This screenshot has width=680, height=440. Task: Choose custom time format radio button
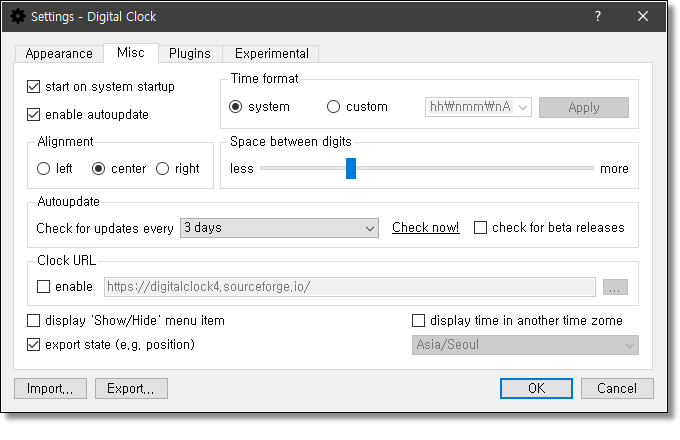333,107
